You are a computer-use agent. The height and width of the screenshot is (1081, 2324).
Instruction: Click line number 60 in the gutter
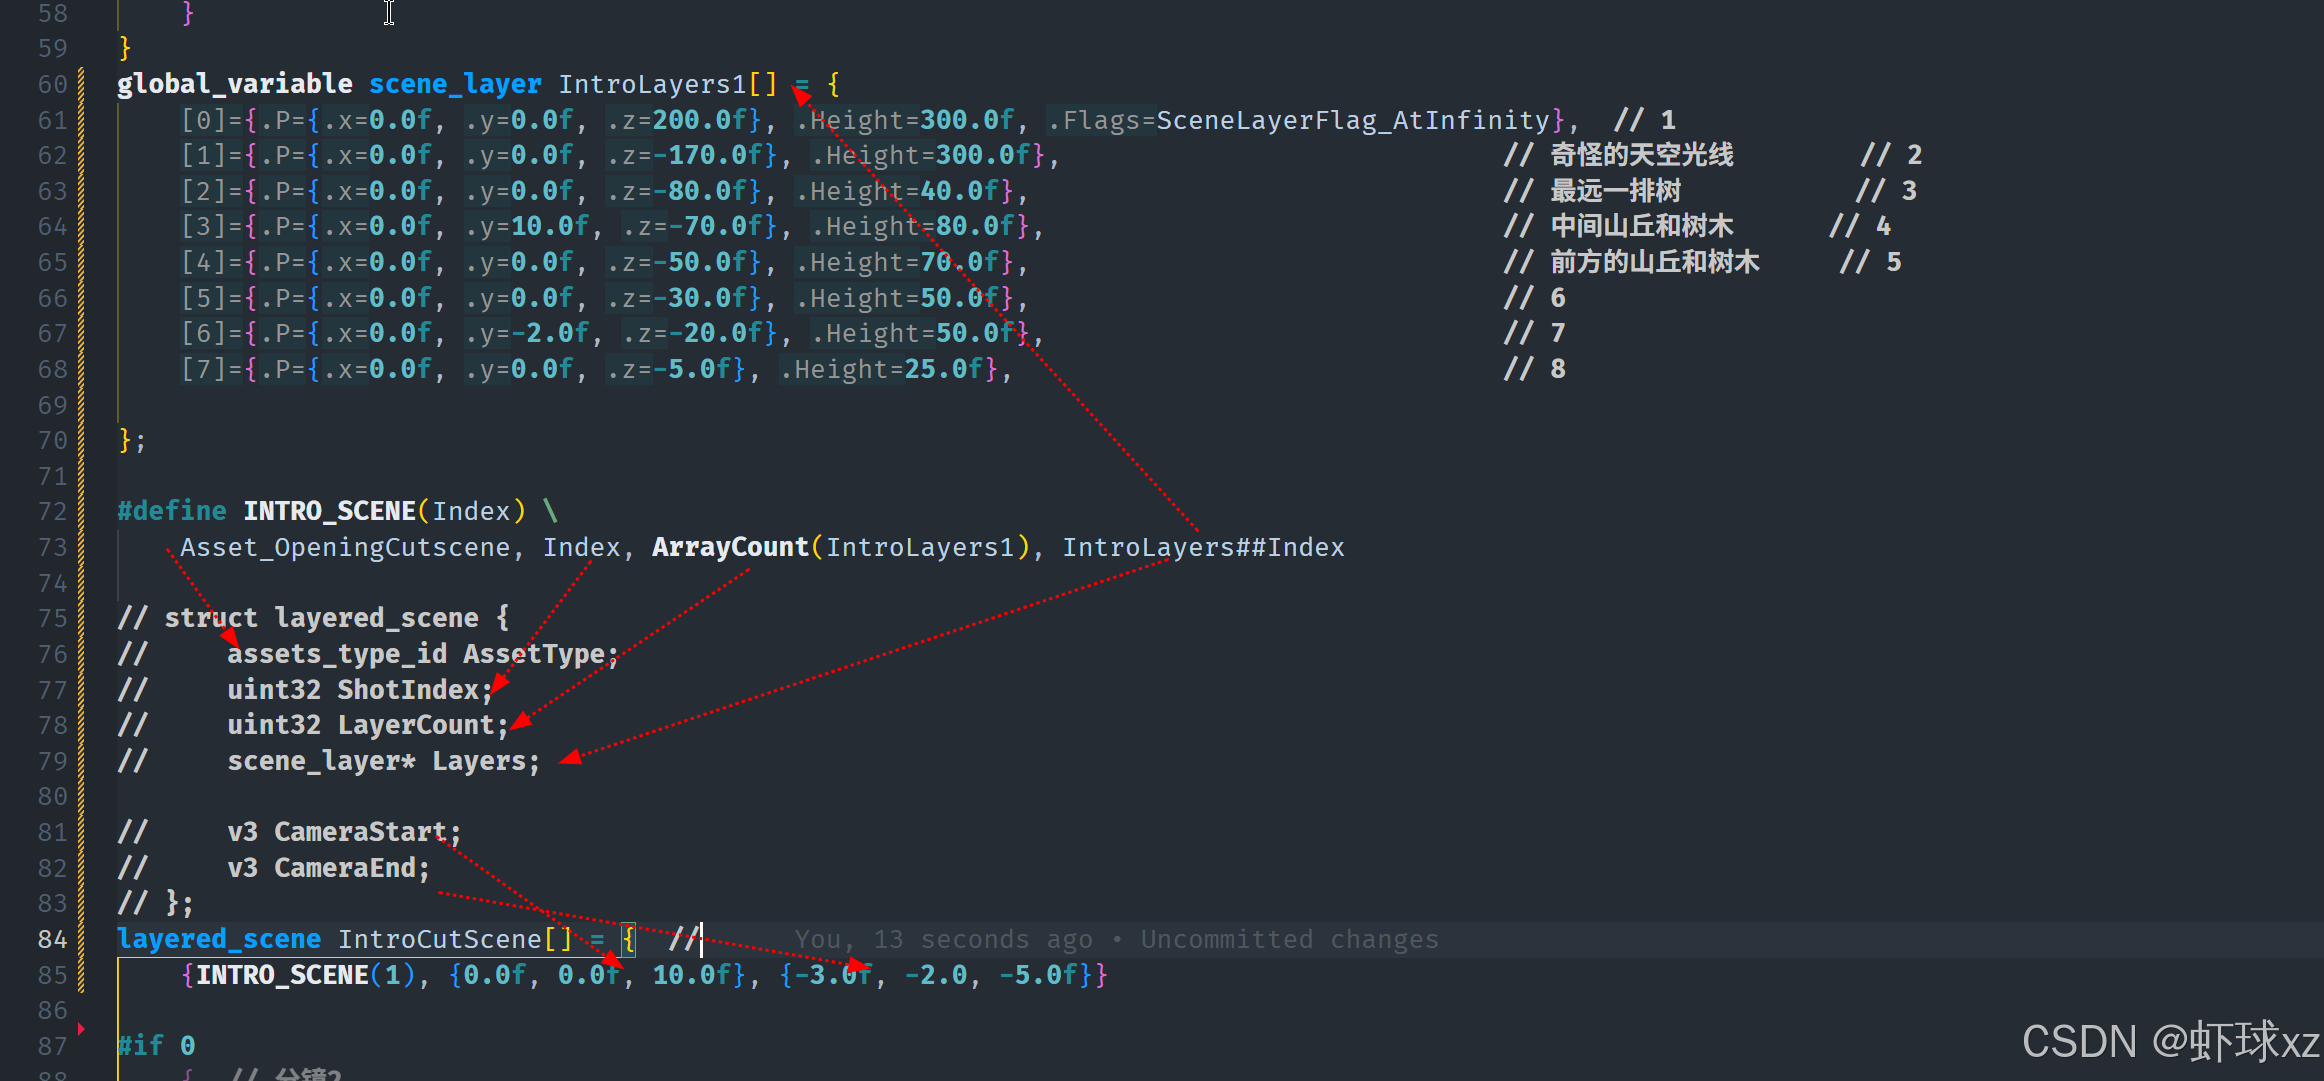click(52, 85)
